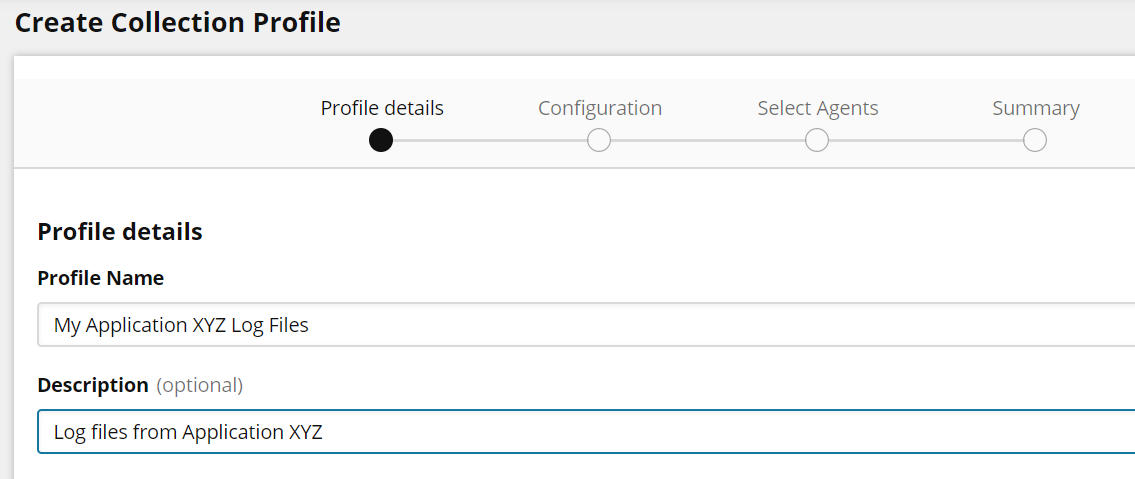Screen dimensions: 1135x479
Task: Switch to the Configuration step label
Action: click(600, 108)
